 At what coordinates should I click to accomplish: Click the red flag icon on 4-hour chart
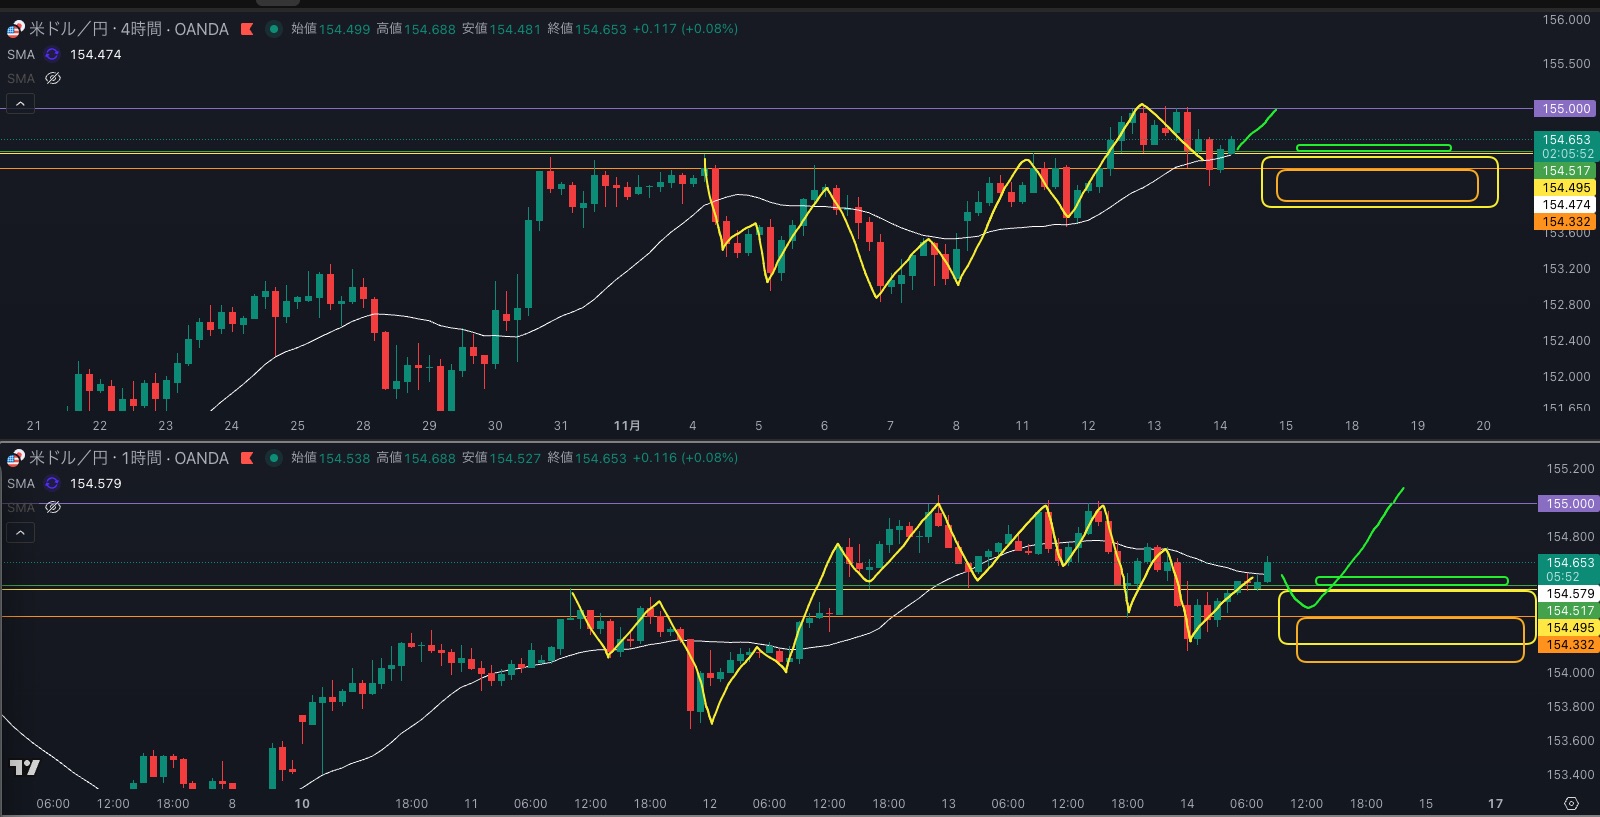click(x=246, y=29)
